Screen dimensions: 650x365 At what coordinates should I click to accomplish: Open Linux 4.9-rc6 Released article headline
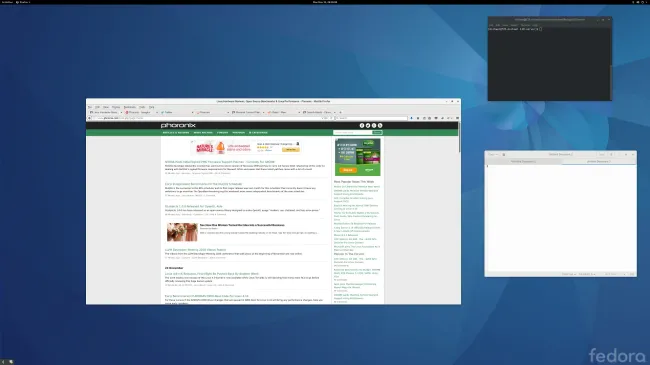pos(212,274)
